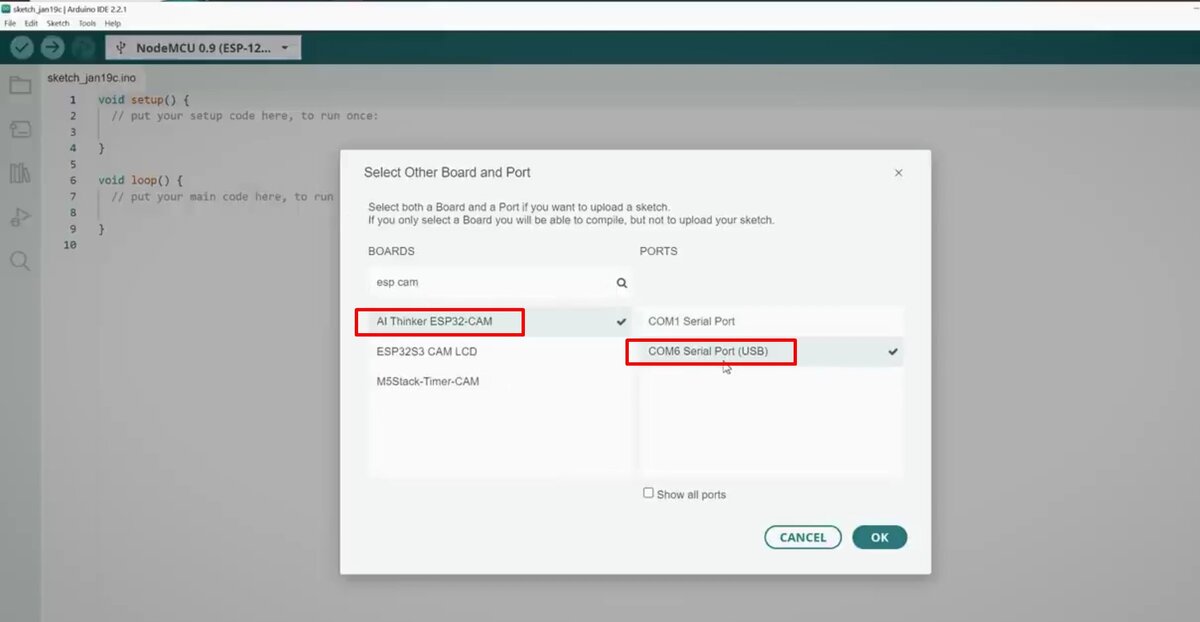Open the Help menu
Image resolution: width=1200 pixels, height=622 pixels.
[113, 23]
